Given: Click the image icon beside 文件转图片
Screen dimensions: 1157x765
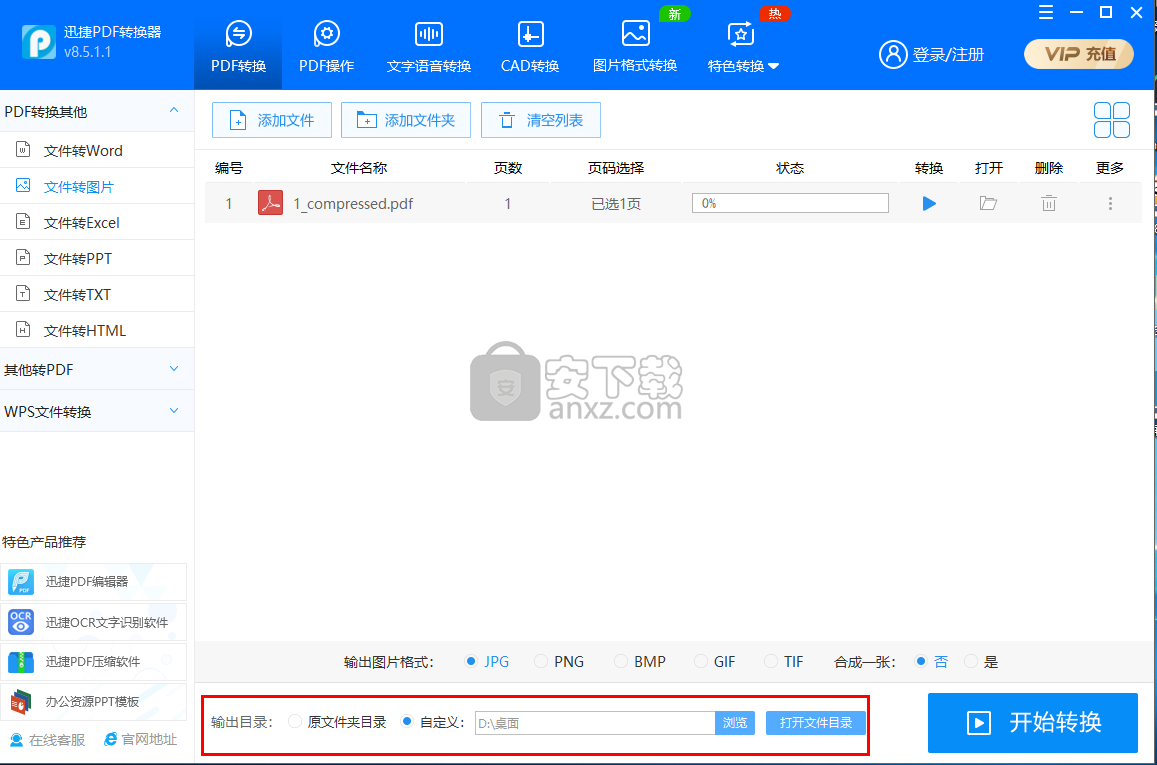Looking at the screenshot, I should [23, 185].
